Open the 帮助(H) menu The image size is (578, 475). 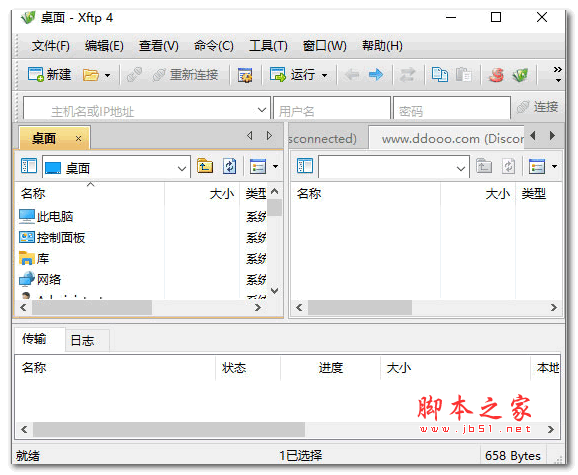[x=382, y=46]
